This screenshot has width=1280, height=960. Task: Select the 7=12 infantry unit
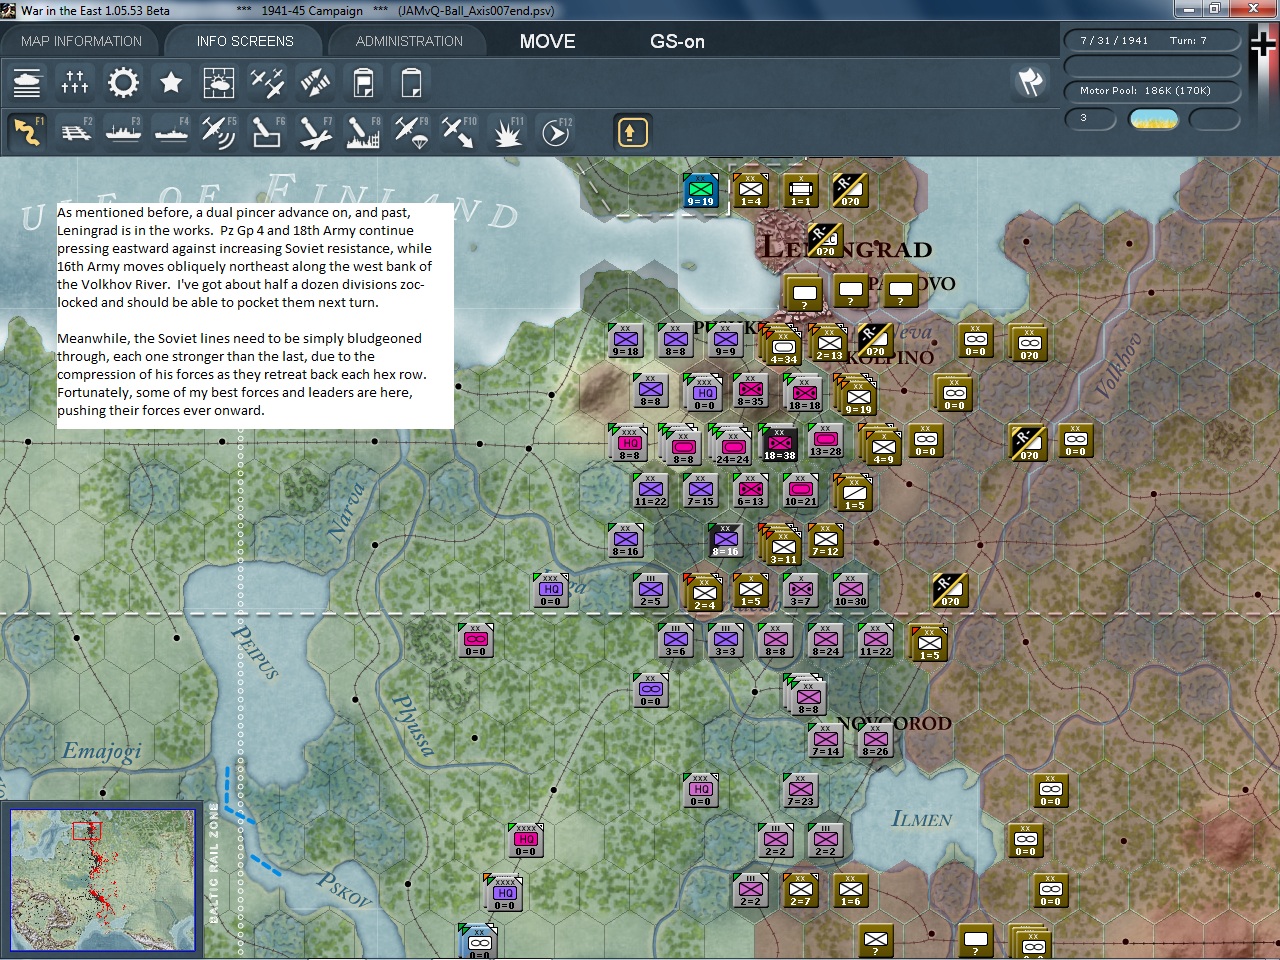point(825,540)
